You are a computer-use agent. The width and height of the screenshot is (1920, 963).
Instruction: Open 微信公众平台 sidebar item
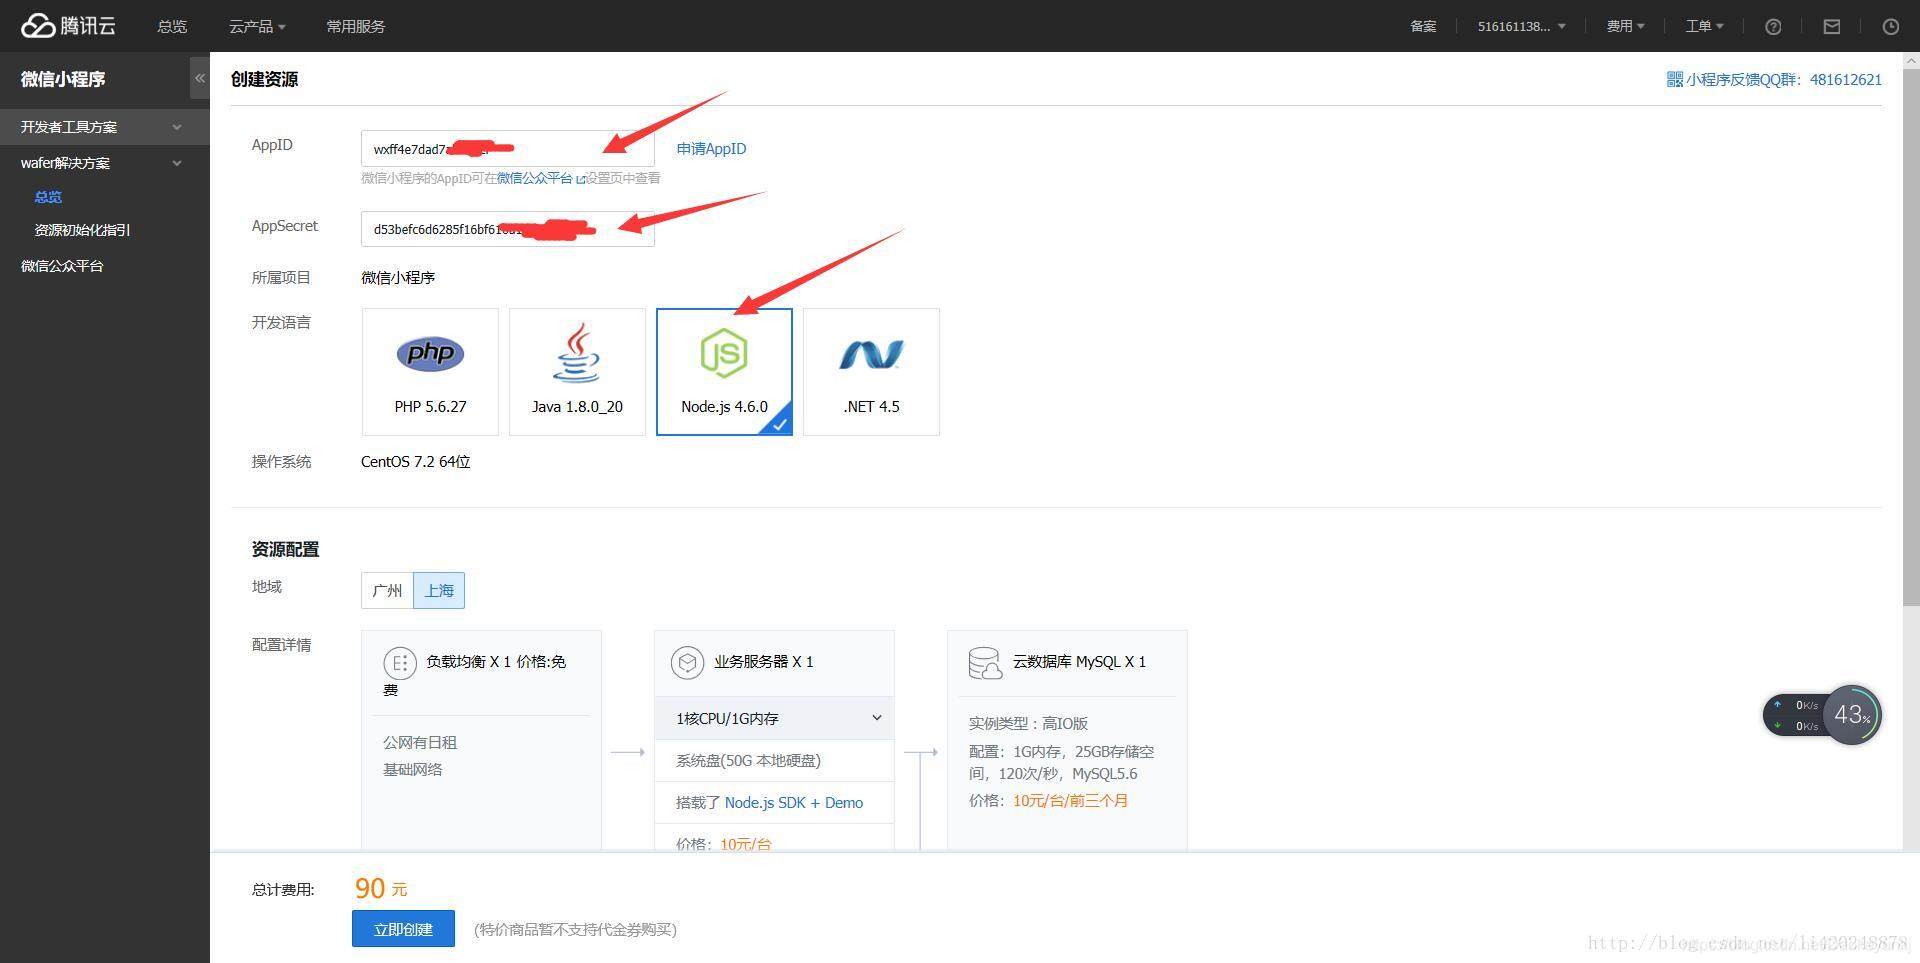point(62,266)
